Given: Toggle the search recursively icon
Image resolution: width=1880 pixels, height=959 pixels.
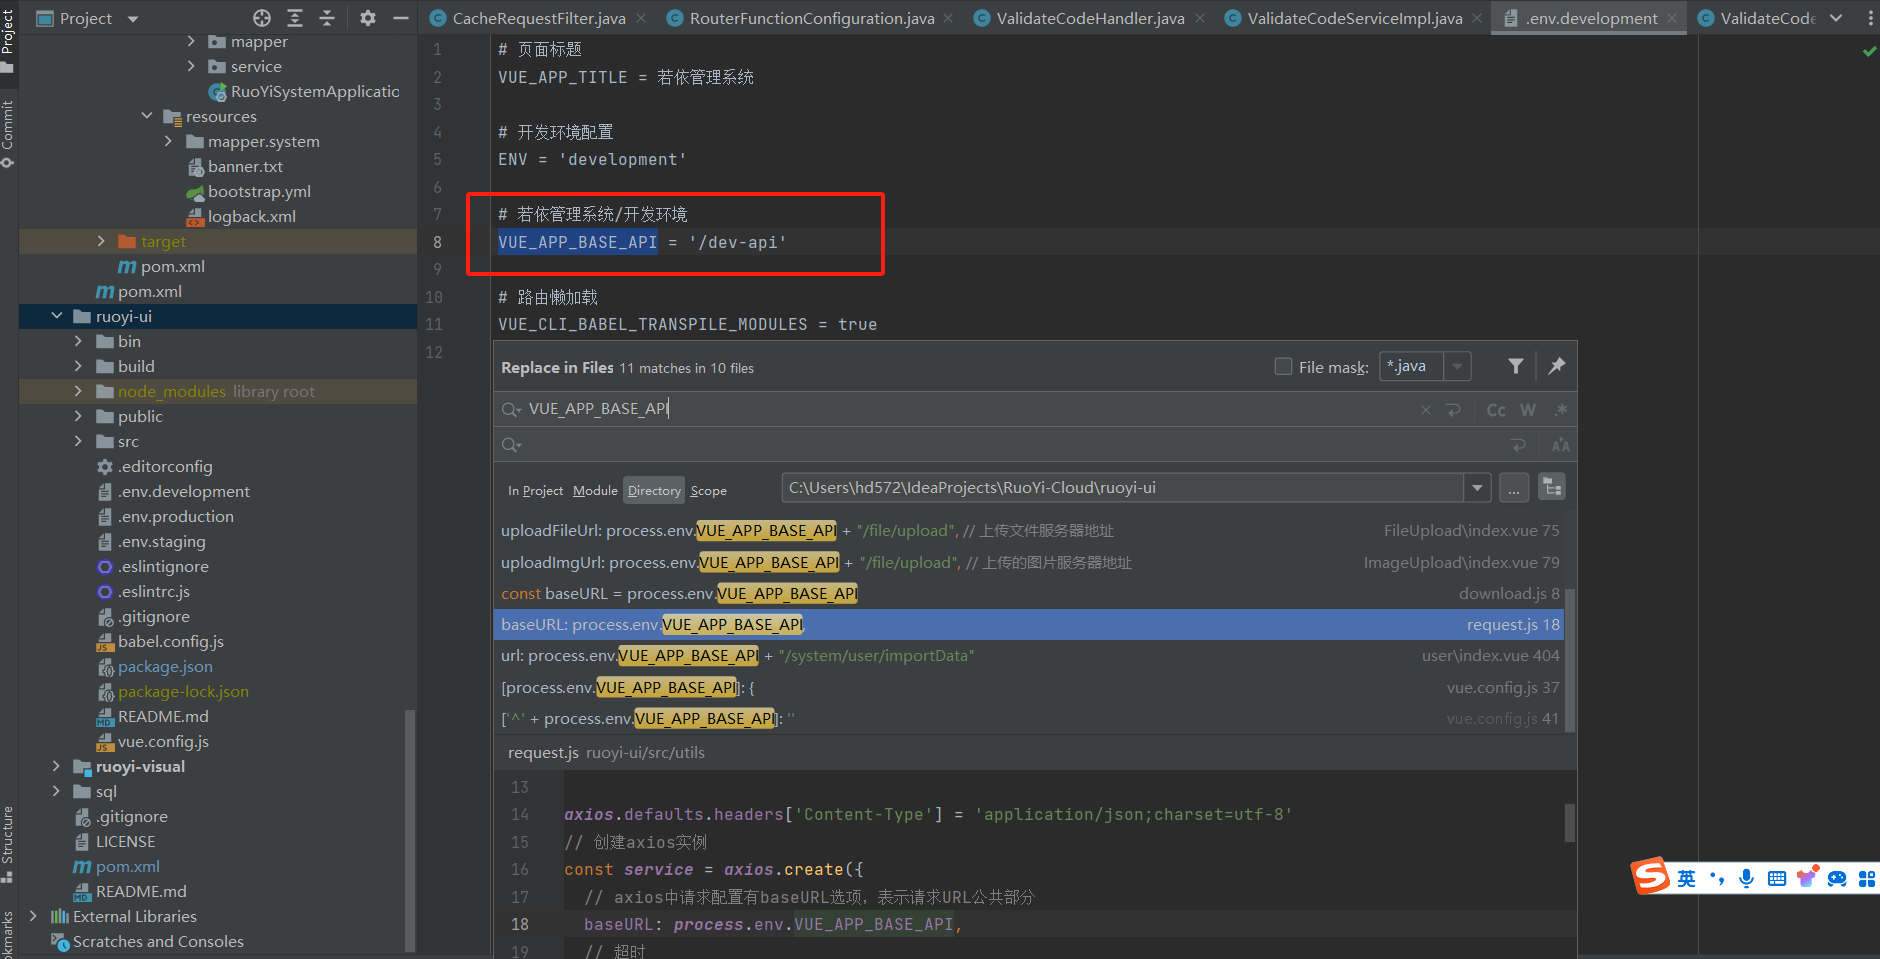Looking at the screenshot, I should pos(1552,488).
